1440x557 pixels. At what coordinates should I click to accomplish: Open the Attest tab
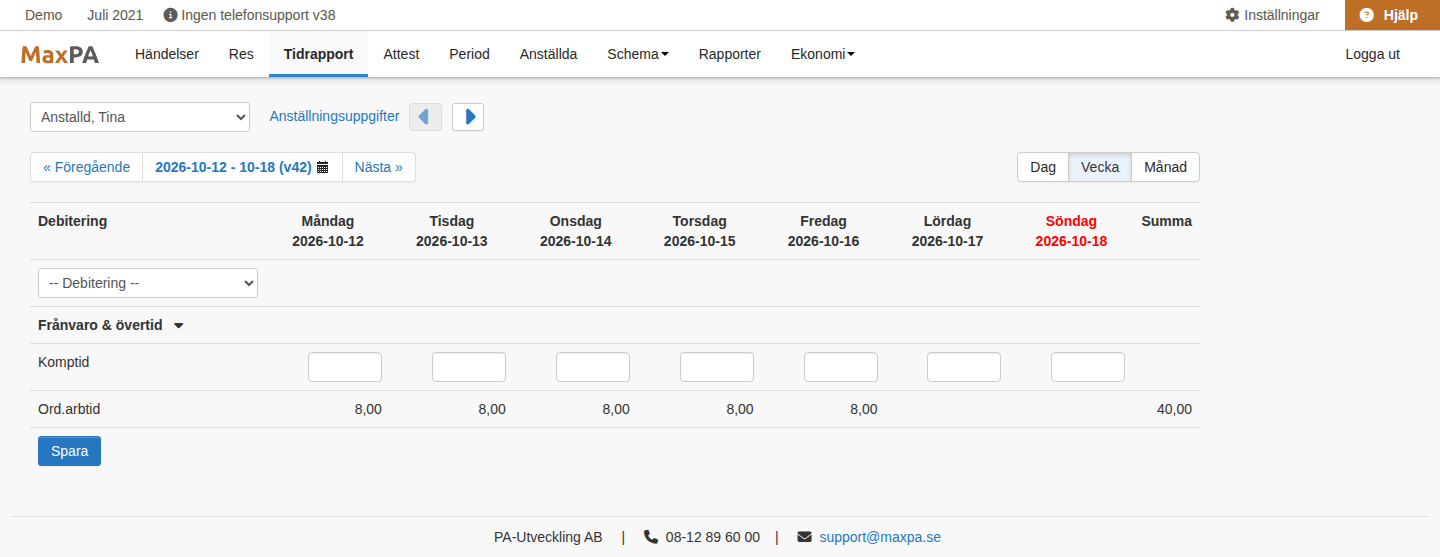click(x=401, y=54)
